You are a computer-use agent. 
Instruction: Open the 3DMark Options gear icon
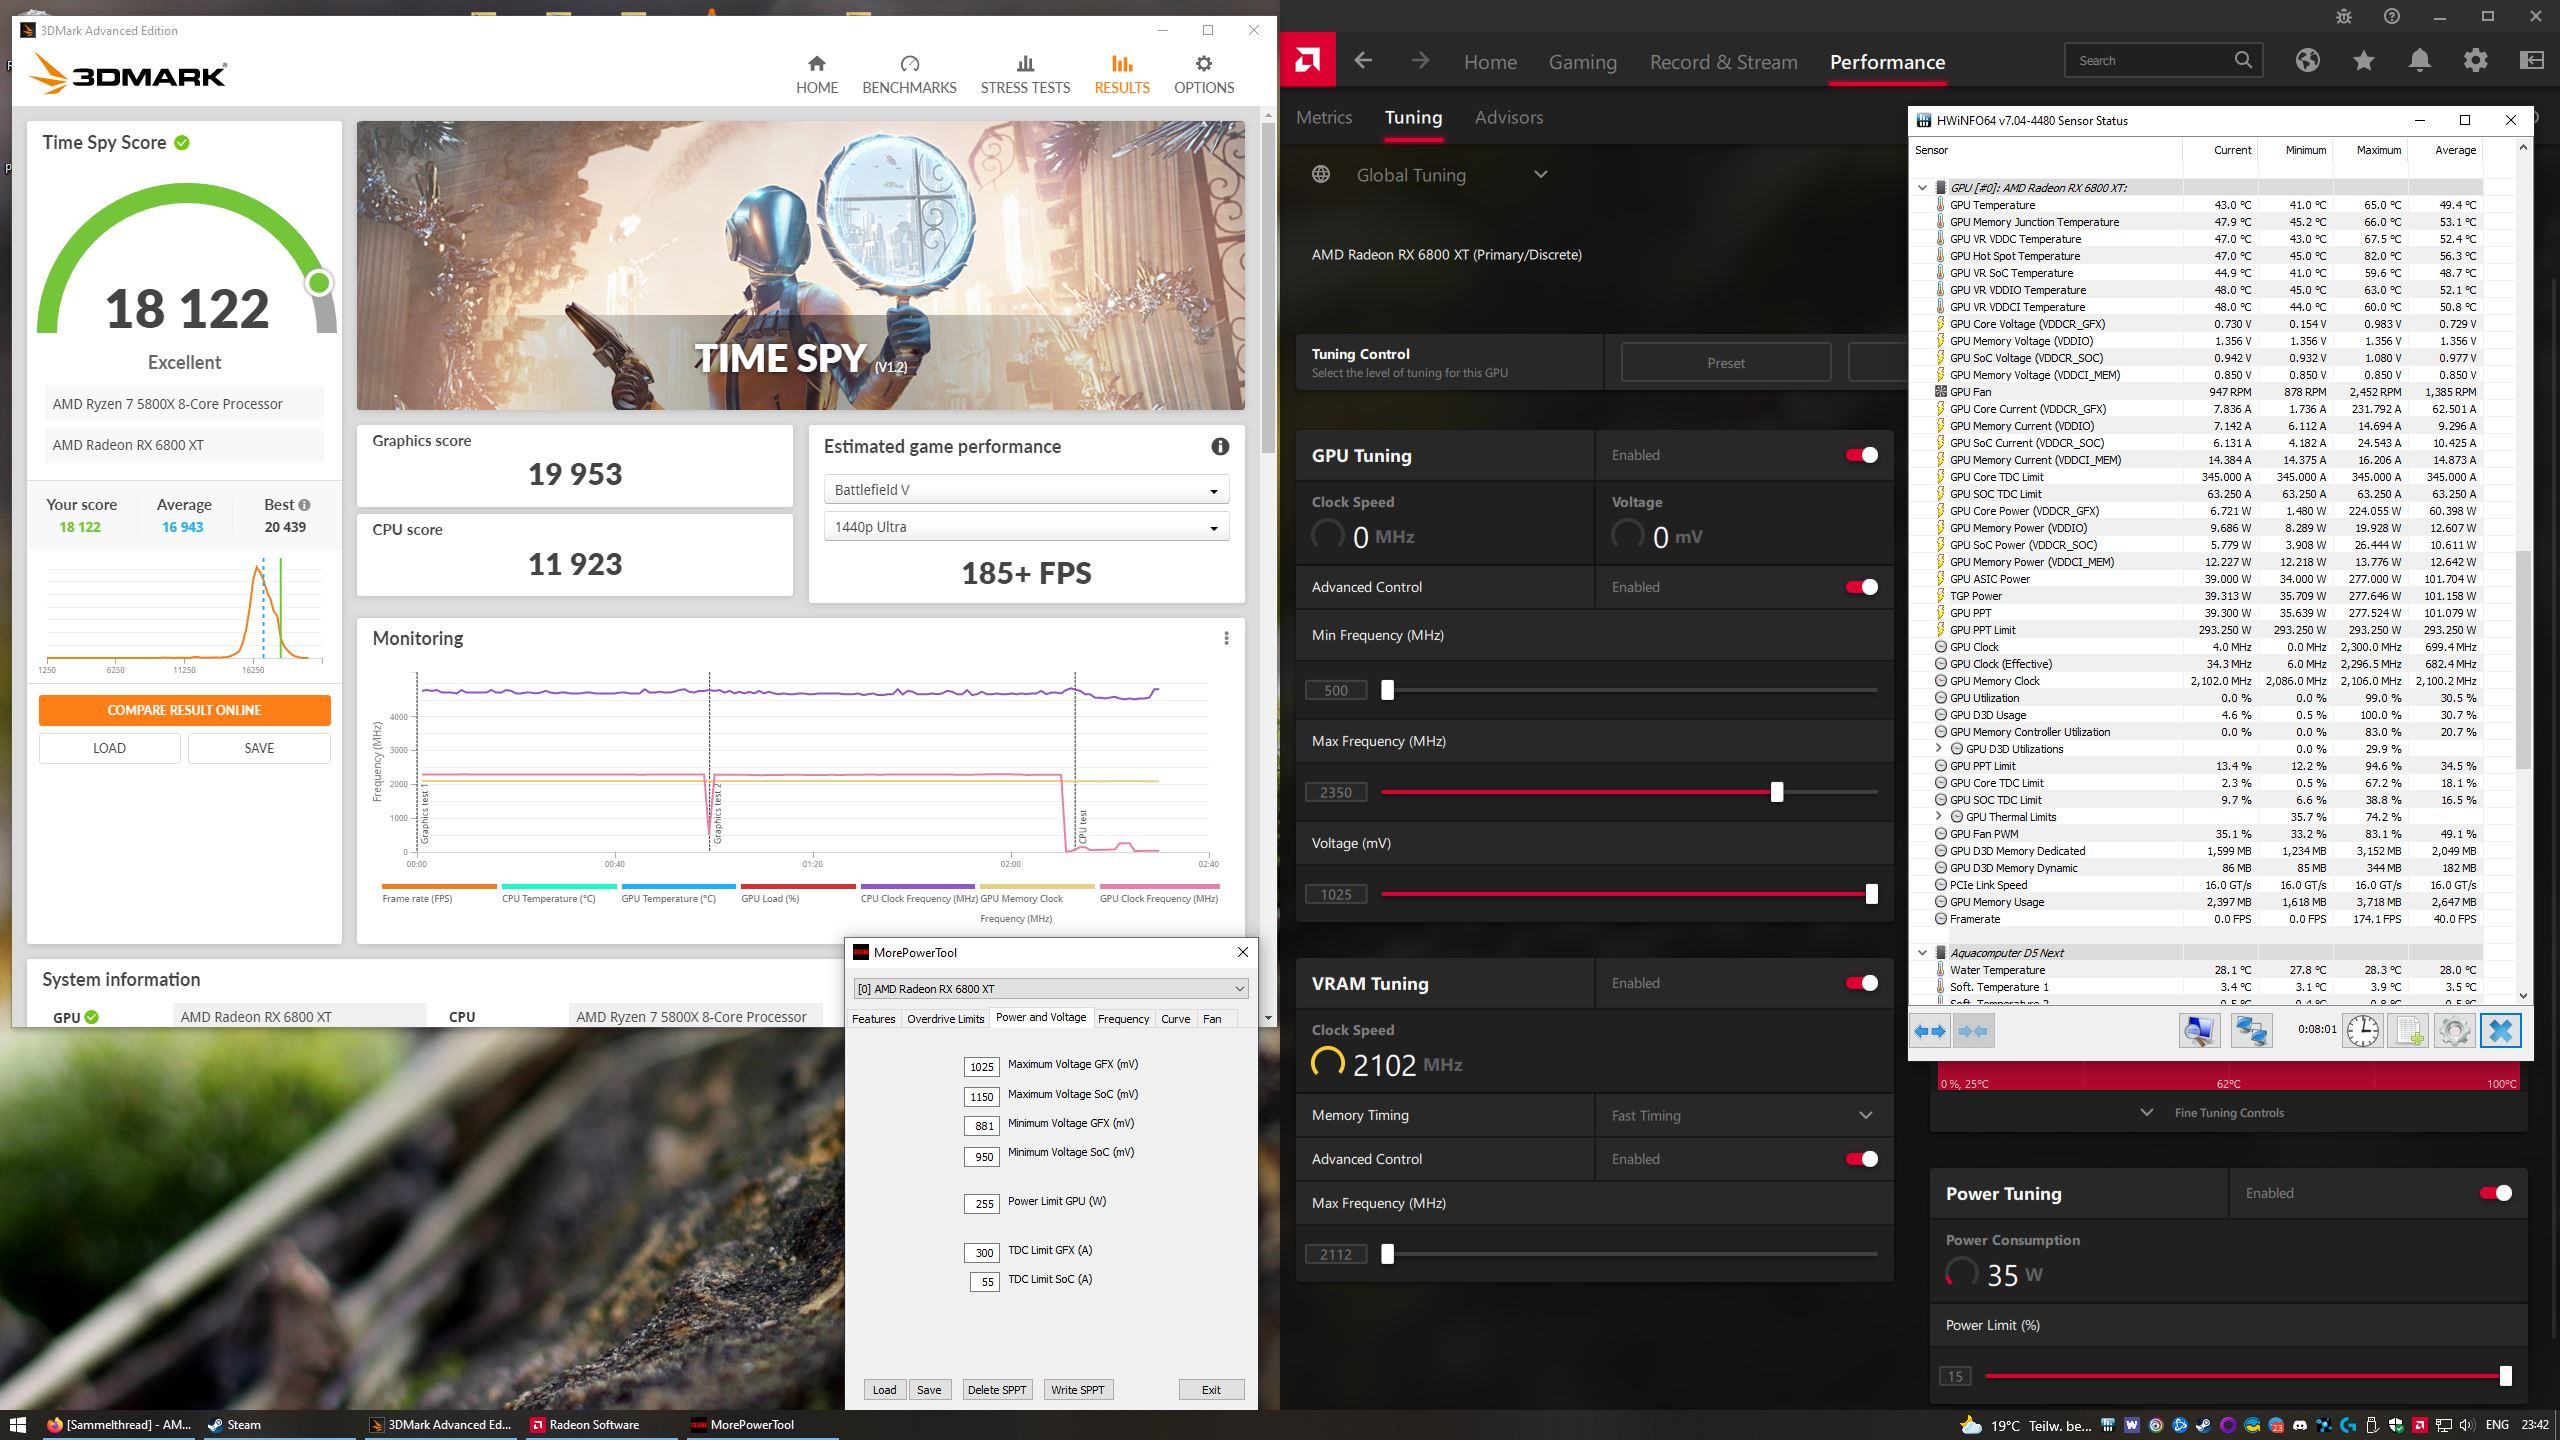point(1203,65)
